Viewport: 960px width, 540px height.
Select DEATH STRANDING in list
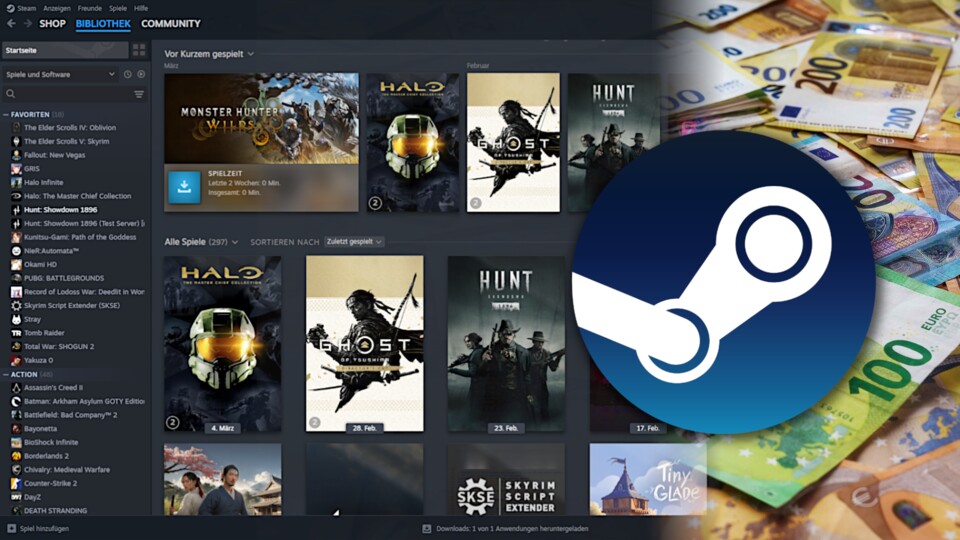55,511
